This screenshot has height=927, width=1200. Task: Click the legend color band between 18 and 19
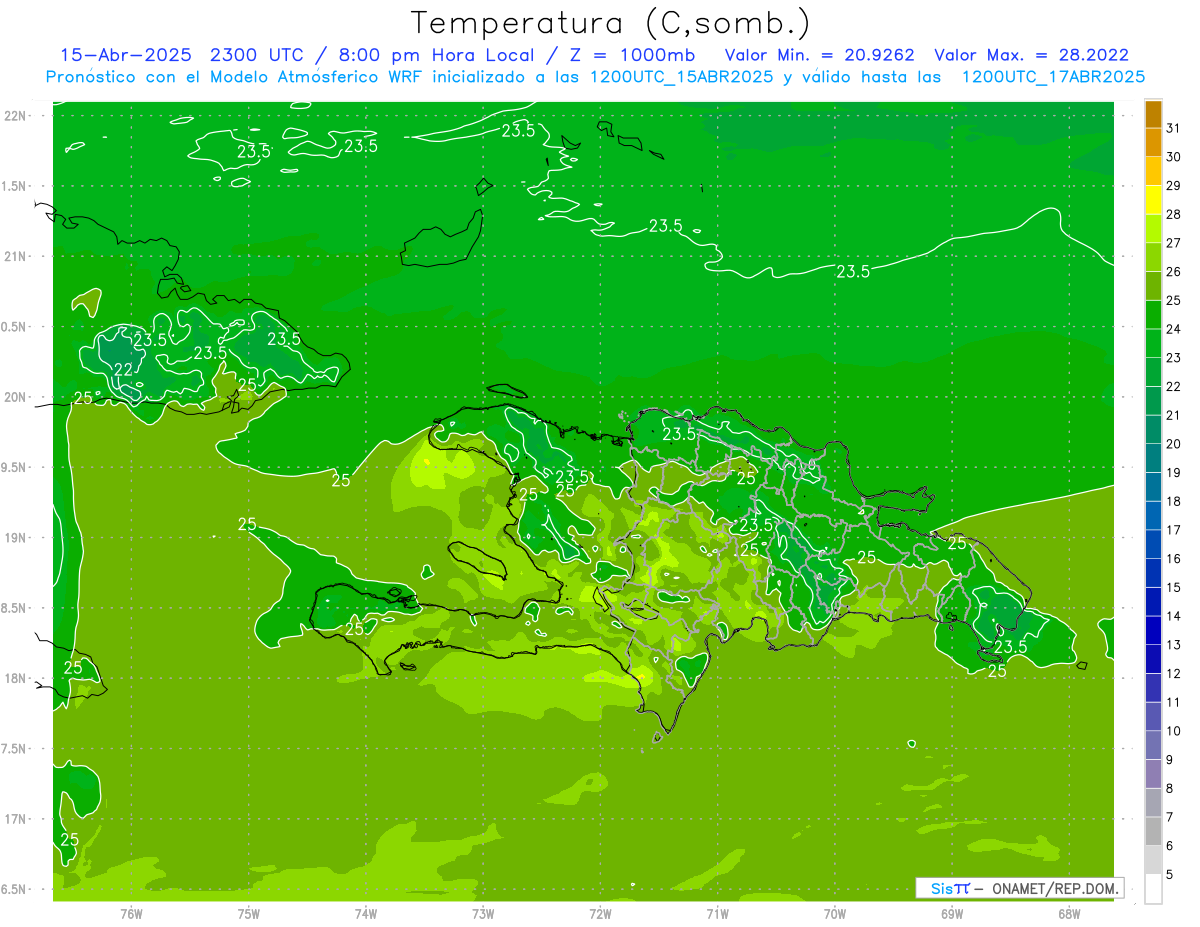coord(1153,487)
